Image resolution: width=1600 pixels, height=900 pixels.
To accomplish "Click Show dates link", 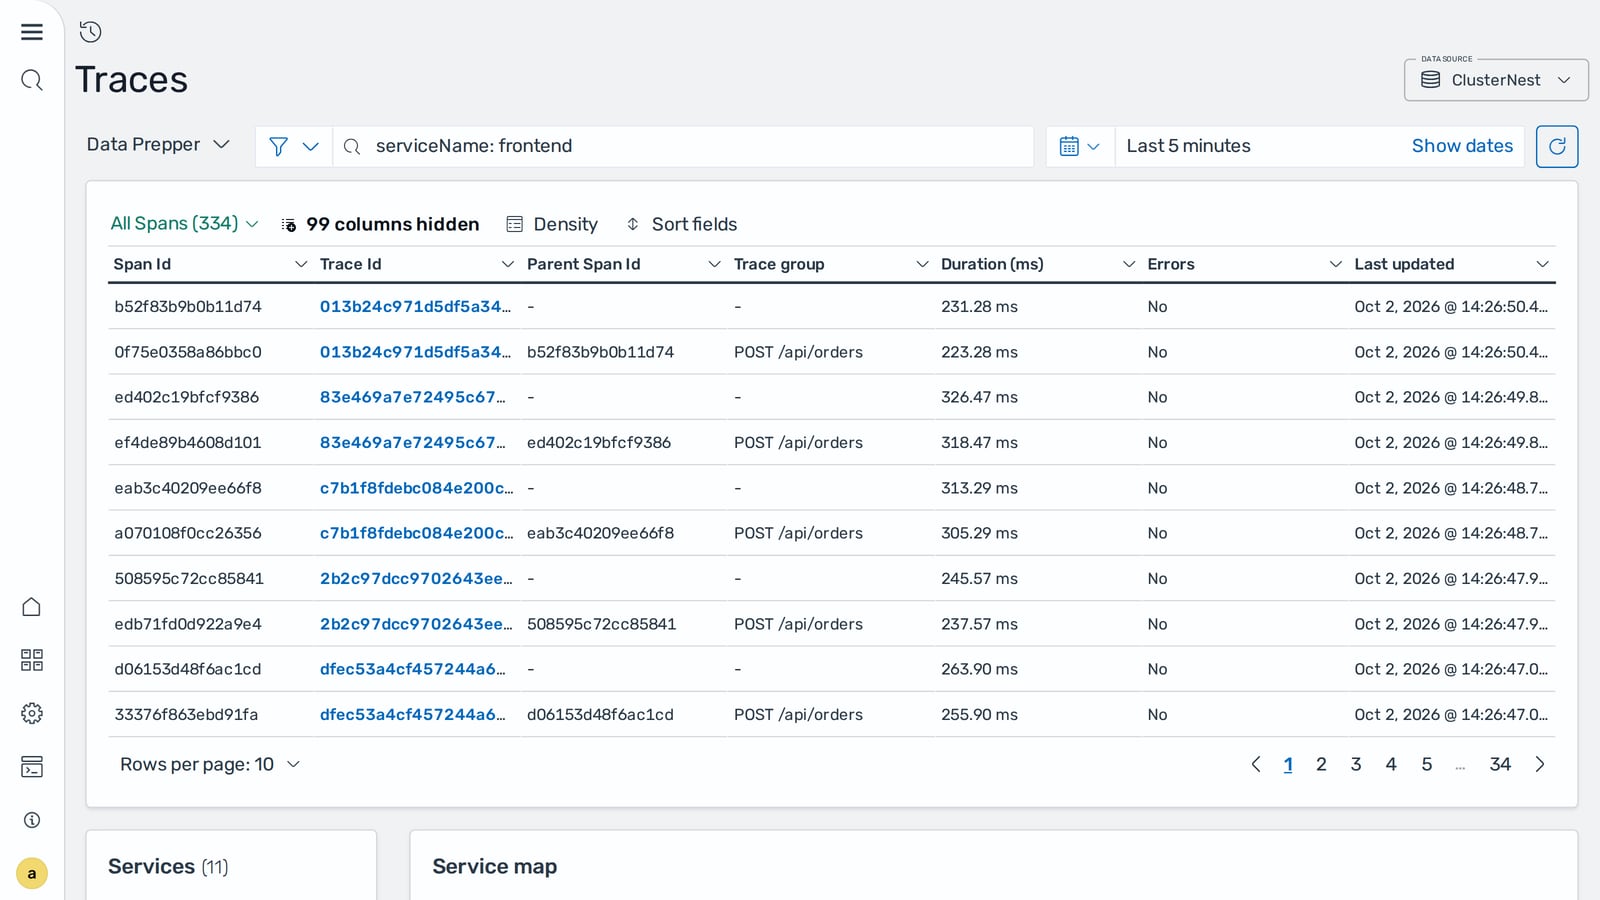I will pyautogui.click(x=1462, y=146).
